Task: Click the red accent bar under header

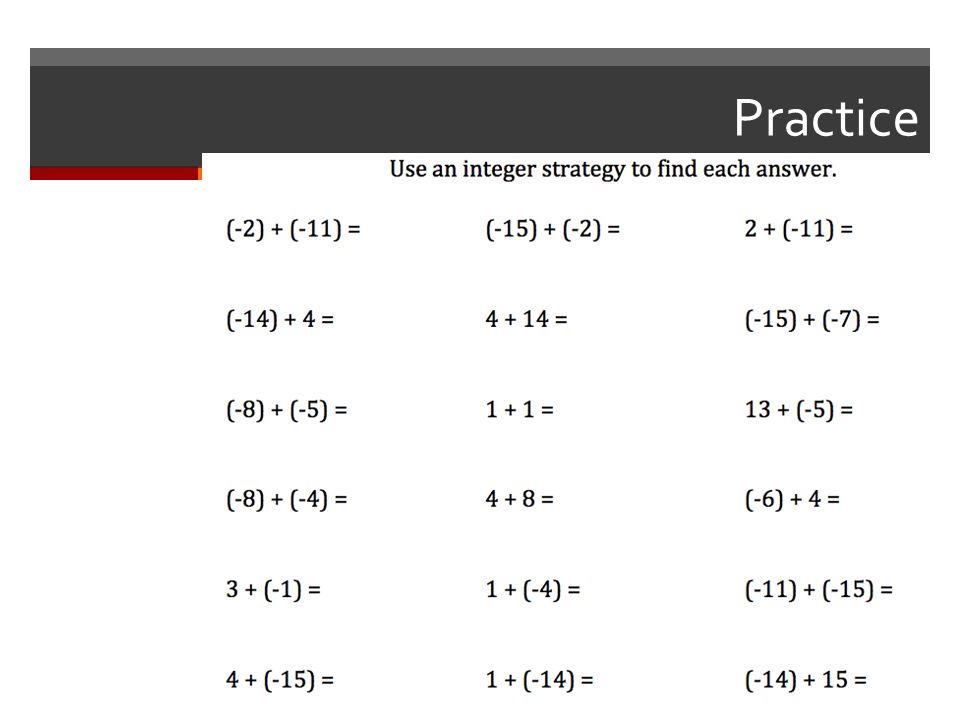Action: 116,173
